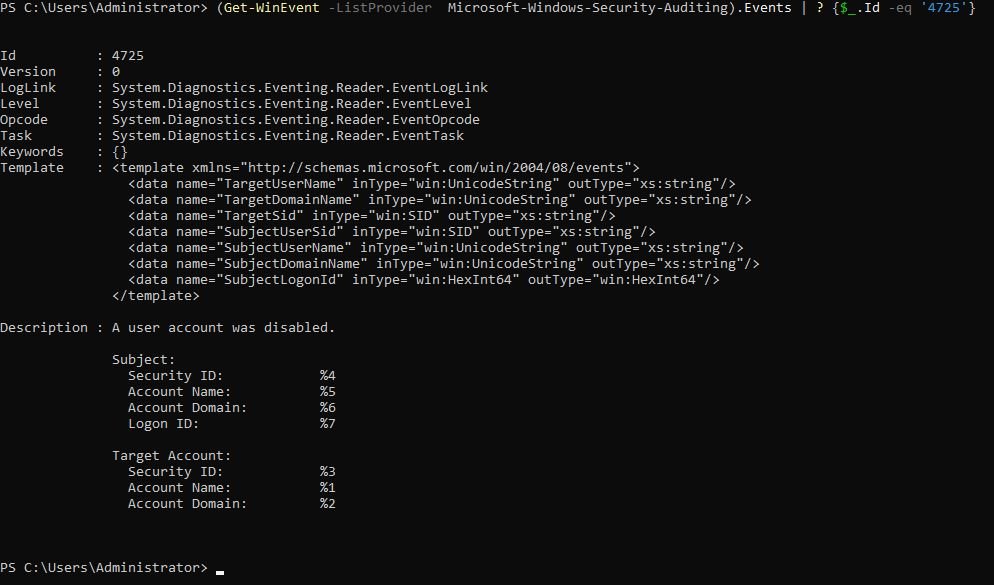
Task: Click the Logon ID %7 placeholder
Action: (327, 423)
